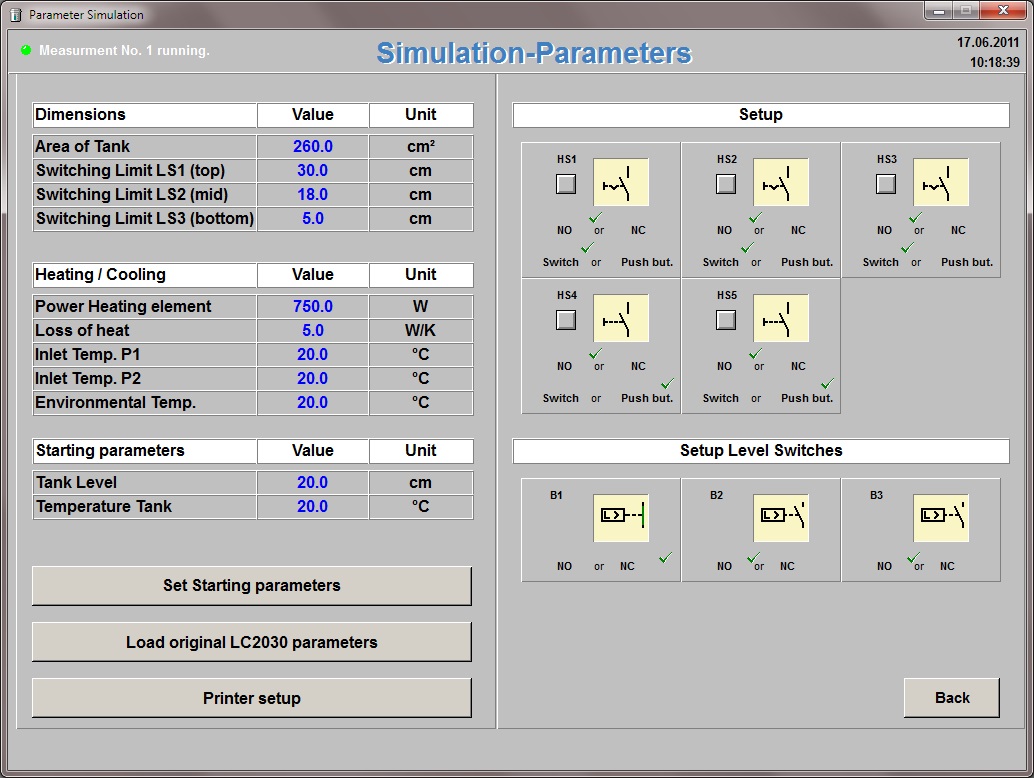
Task: Click the B1 level switch symbol icon
Action: (x=621, y=518)
